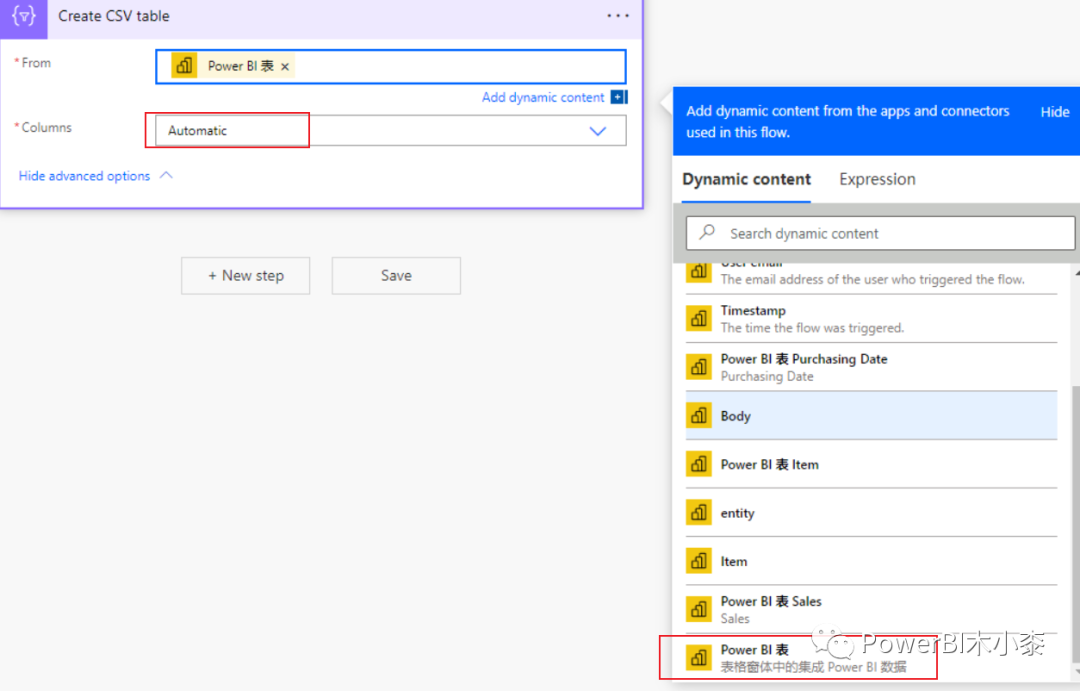Hide the dynamic content panel

pos(1055,112)
